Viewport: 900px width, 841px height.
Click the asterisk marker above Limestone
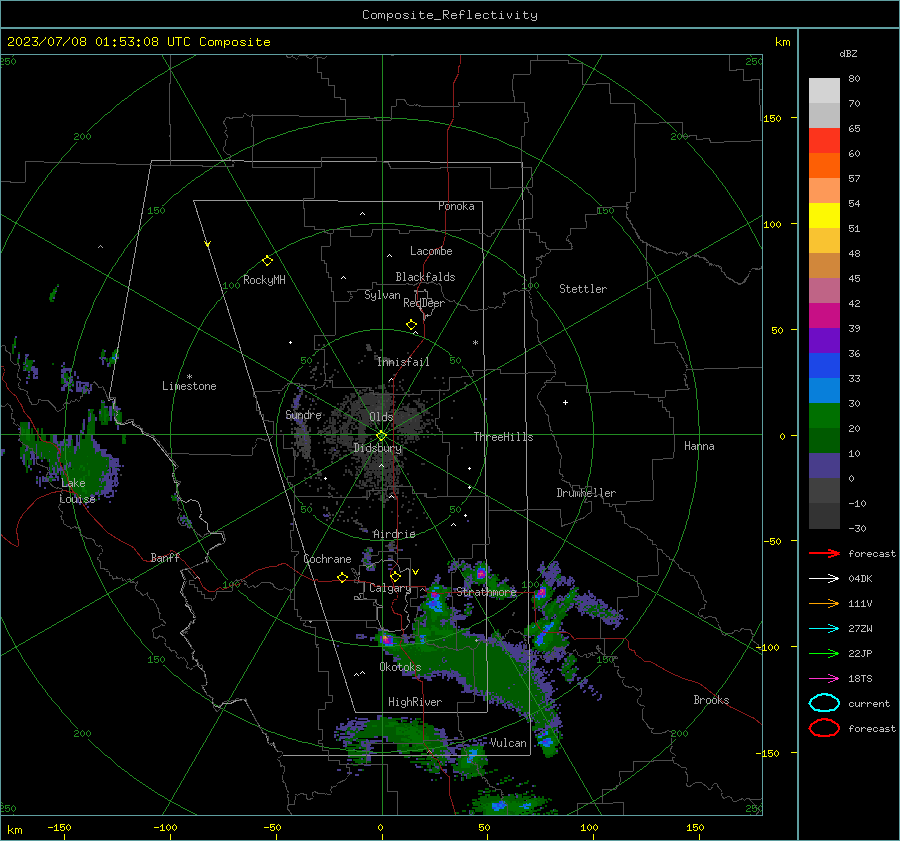pyautogui.click(x=189, y=377)
